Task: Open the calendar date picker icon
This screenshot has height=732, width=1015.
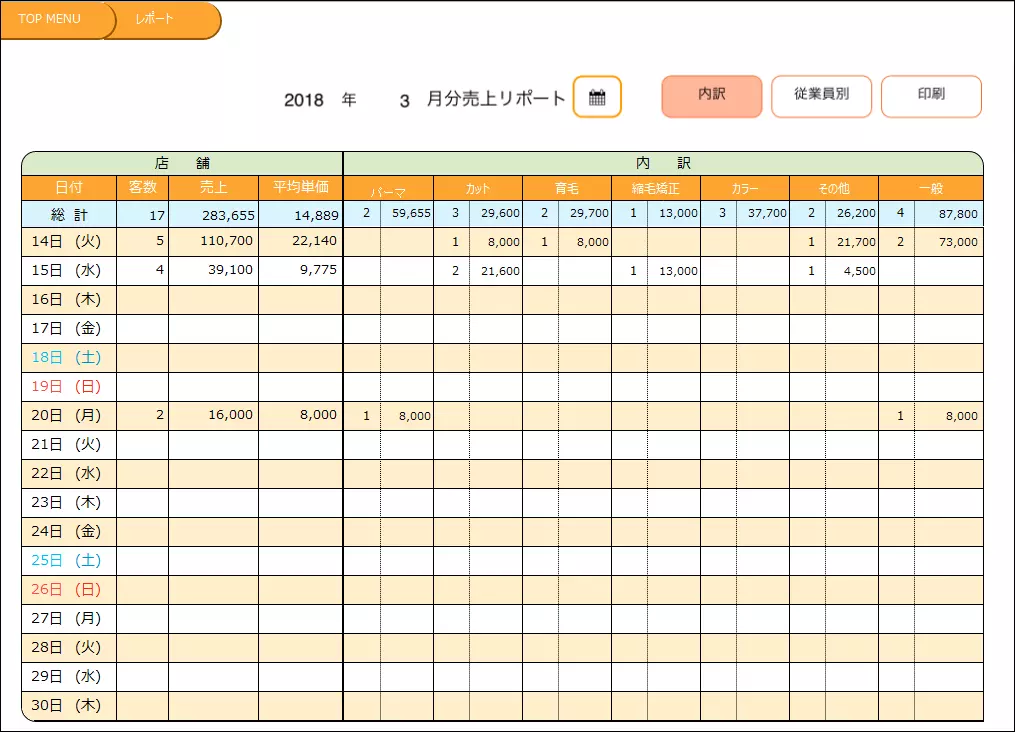Action: [x=597, y=97]
